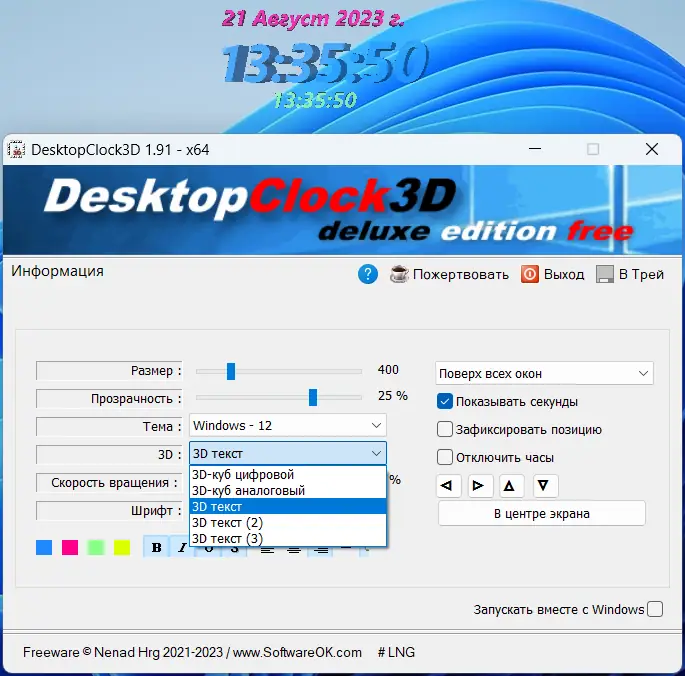Click the Прозрачность value 25 %
This screenshot has width=685, height=676.
click(x=392, y=395)
